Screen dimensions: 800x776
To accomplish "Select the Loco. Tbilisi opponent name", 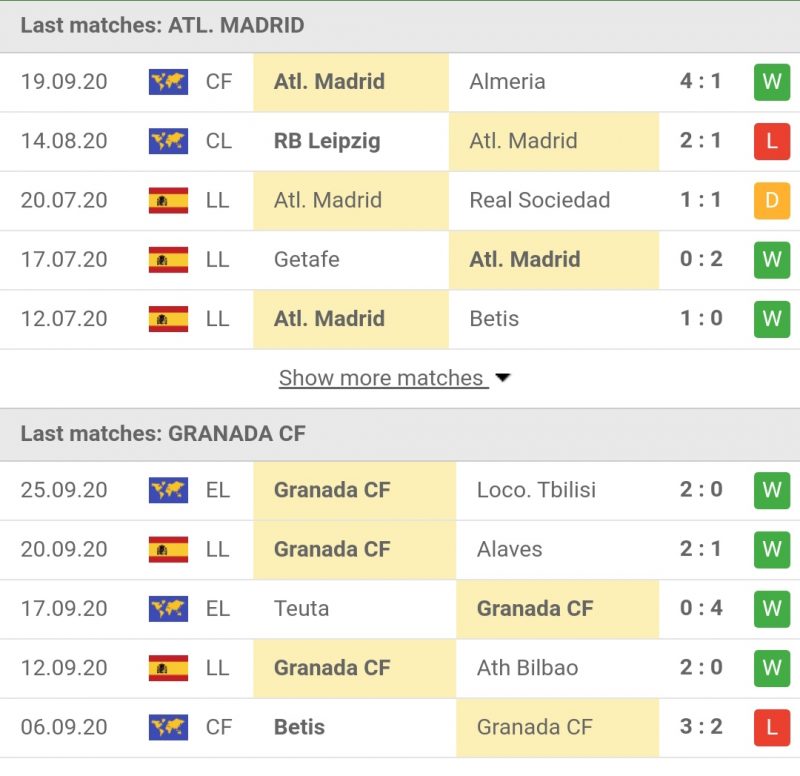I will click(536, 490).
